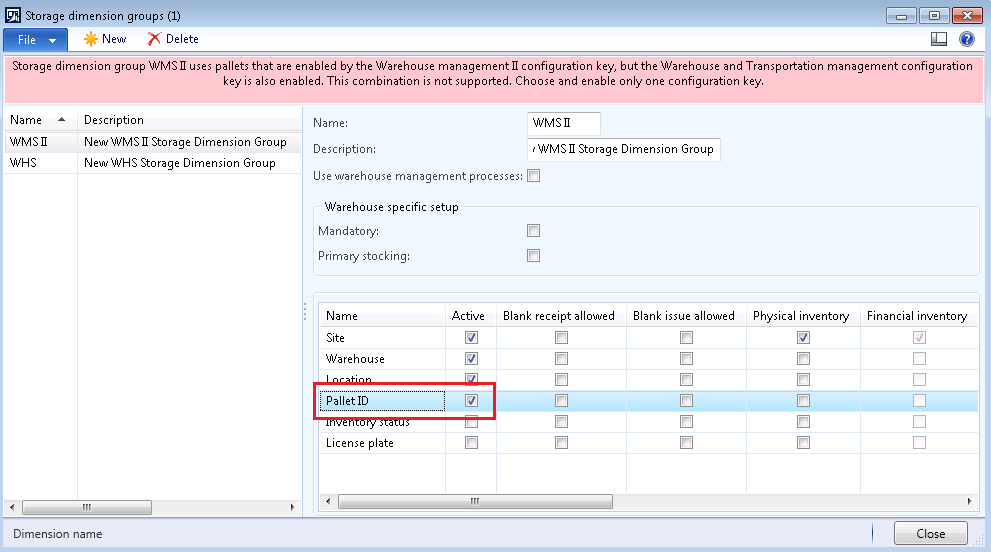Viewport: 991px width, 552px height.
Task: Open the Help question mark icon
Action: coord(967,39)
